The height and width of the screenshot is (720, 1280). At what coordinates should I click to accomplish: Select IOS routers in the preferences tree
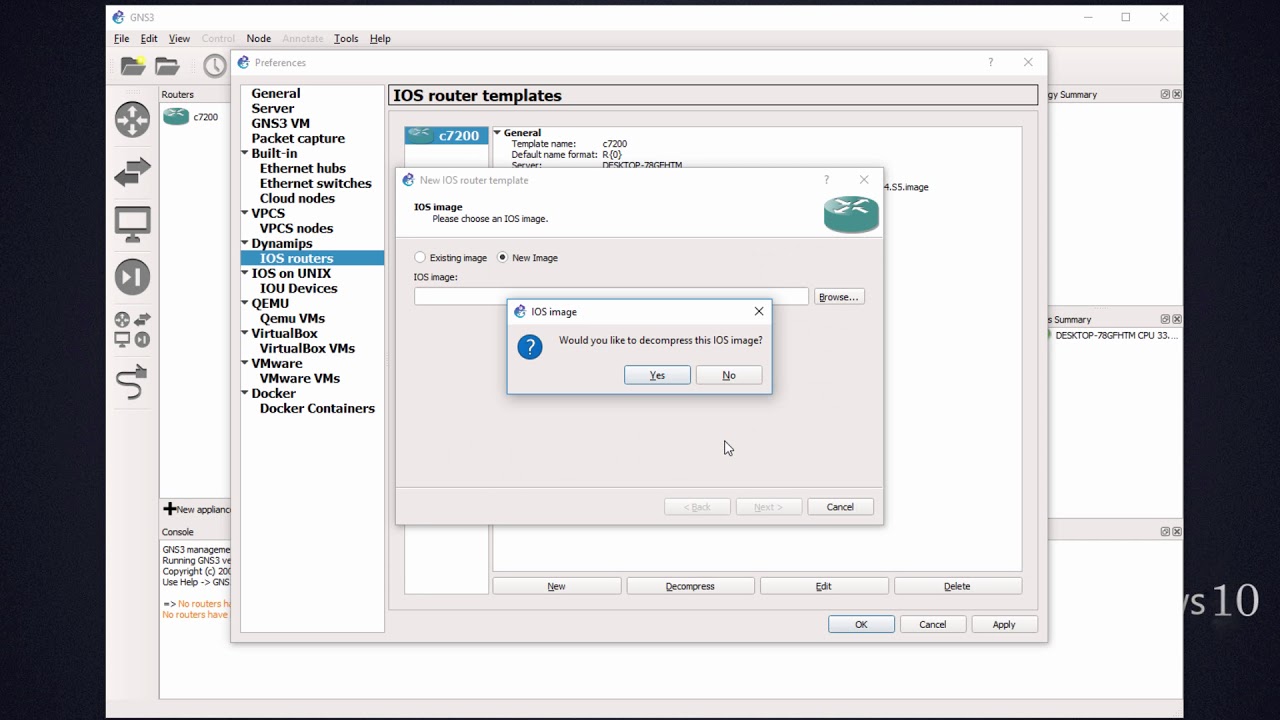(297, 258)
